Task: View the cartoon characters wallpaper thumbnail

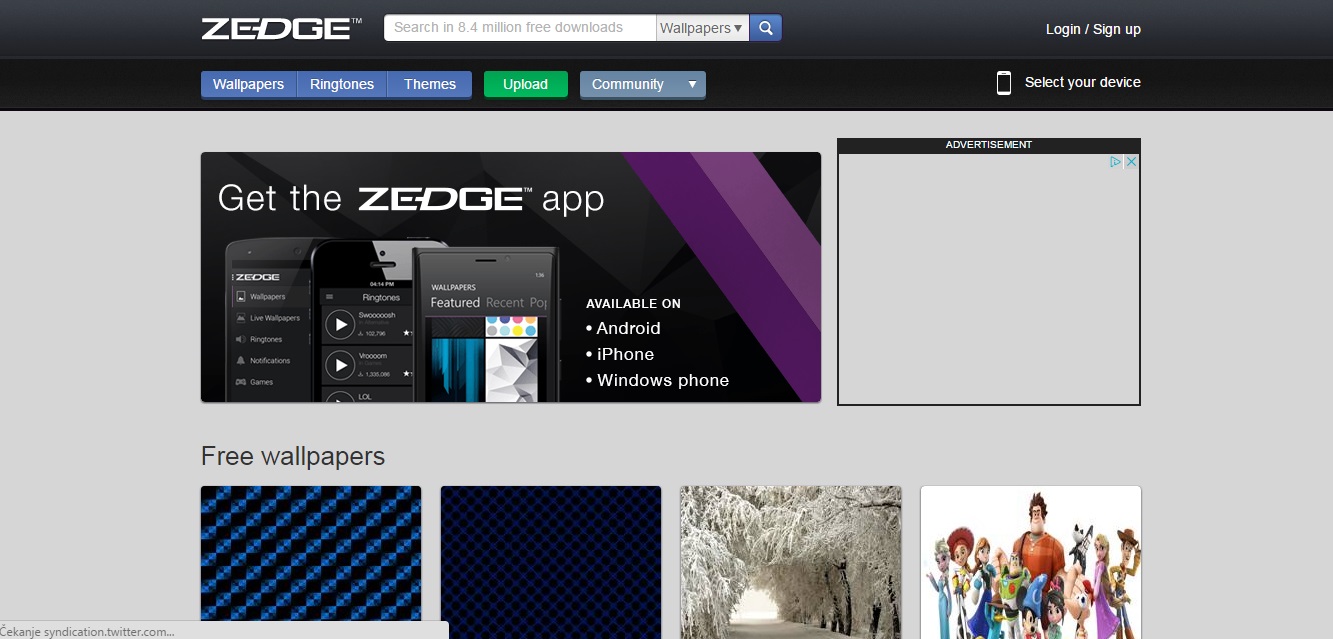Action: 1030,560
